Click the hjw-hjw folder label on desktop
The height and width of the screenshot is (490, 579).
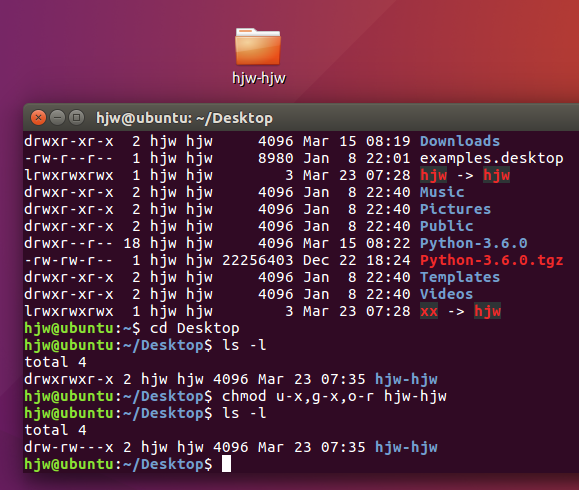pyautogui.click(x=259, y=78)
